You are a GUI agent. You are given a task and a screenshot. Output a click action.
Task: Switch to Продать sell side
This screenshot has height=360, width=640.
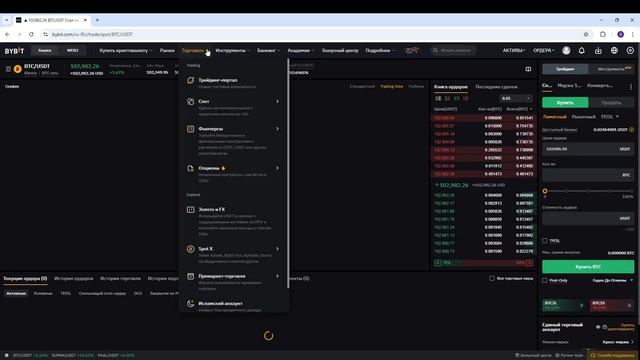[611, 102]
